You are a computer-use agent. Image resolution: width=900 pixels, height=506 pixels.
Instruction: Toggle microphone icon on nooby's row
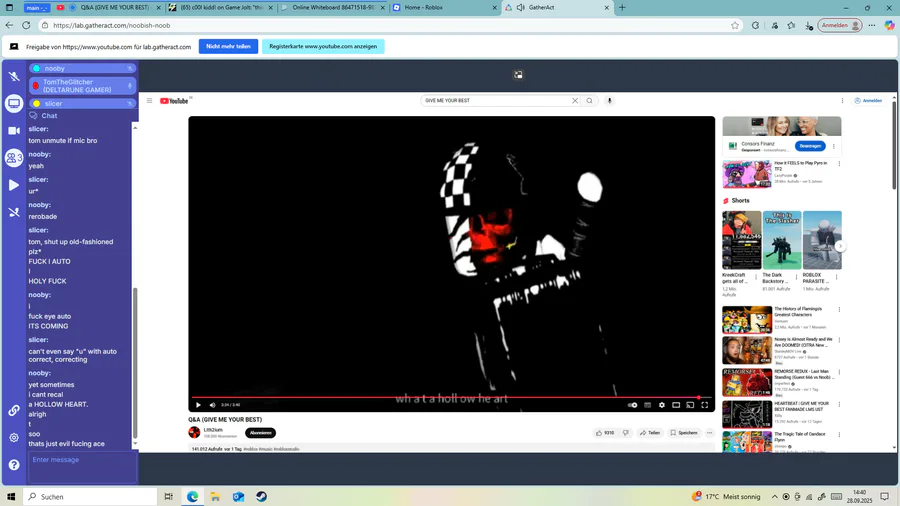point(130,68)
